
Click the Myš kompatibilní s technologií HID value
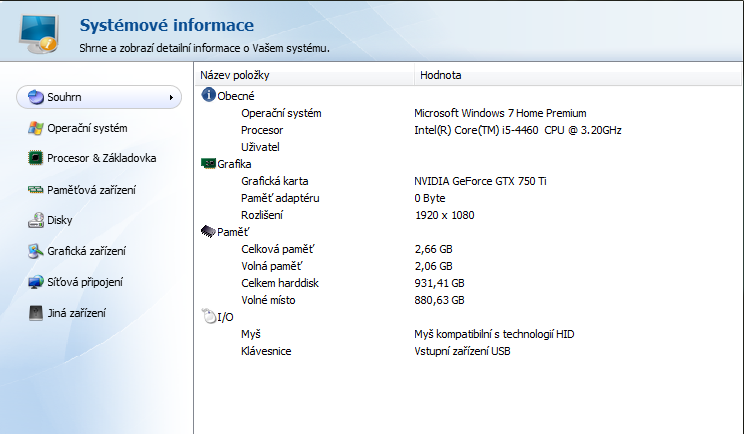click(x=494, y=334)
